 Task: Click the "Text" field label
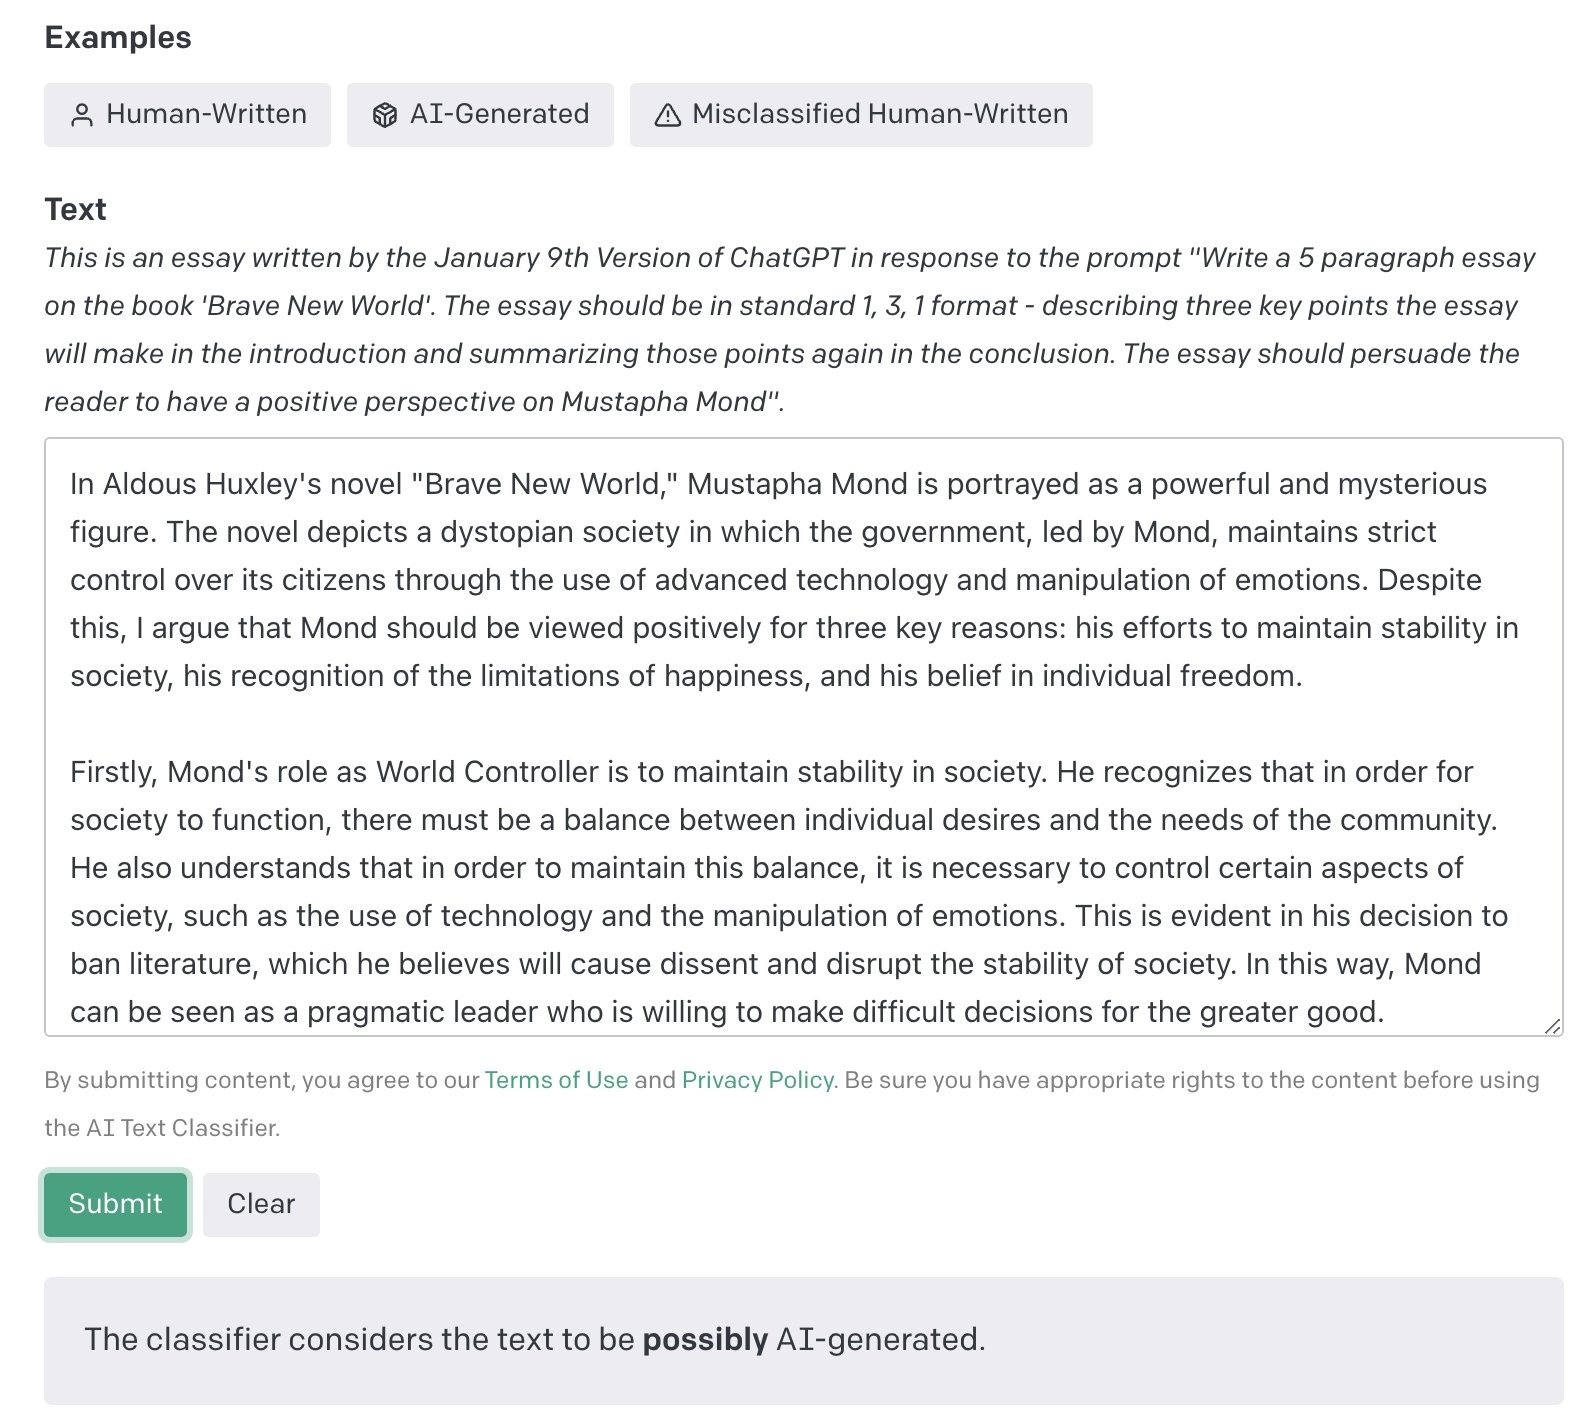click(x=75, y=210)
